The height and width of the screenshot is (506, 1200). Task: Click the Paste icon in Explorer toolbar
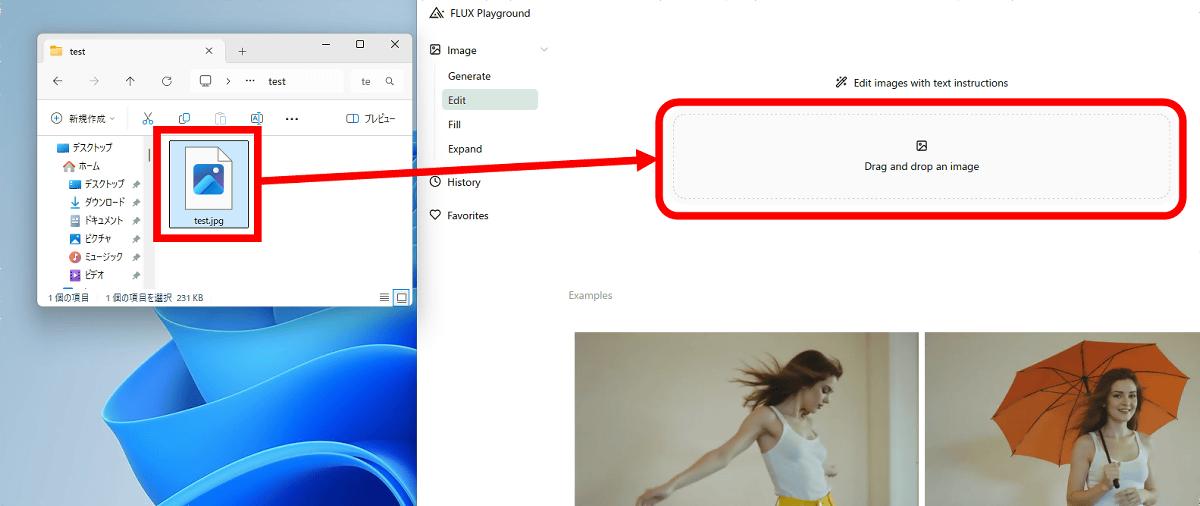(220, 118)
